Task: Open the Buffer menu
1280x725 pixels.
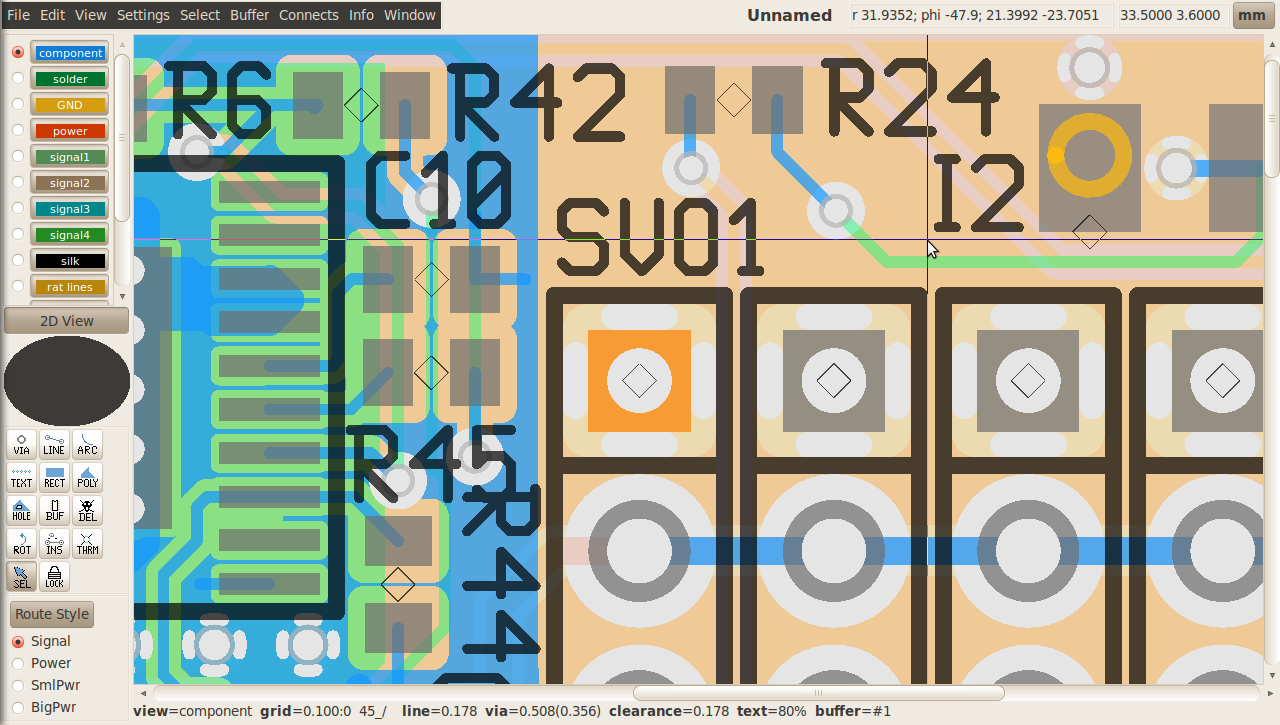Action: (x=249, y=15)
